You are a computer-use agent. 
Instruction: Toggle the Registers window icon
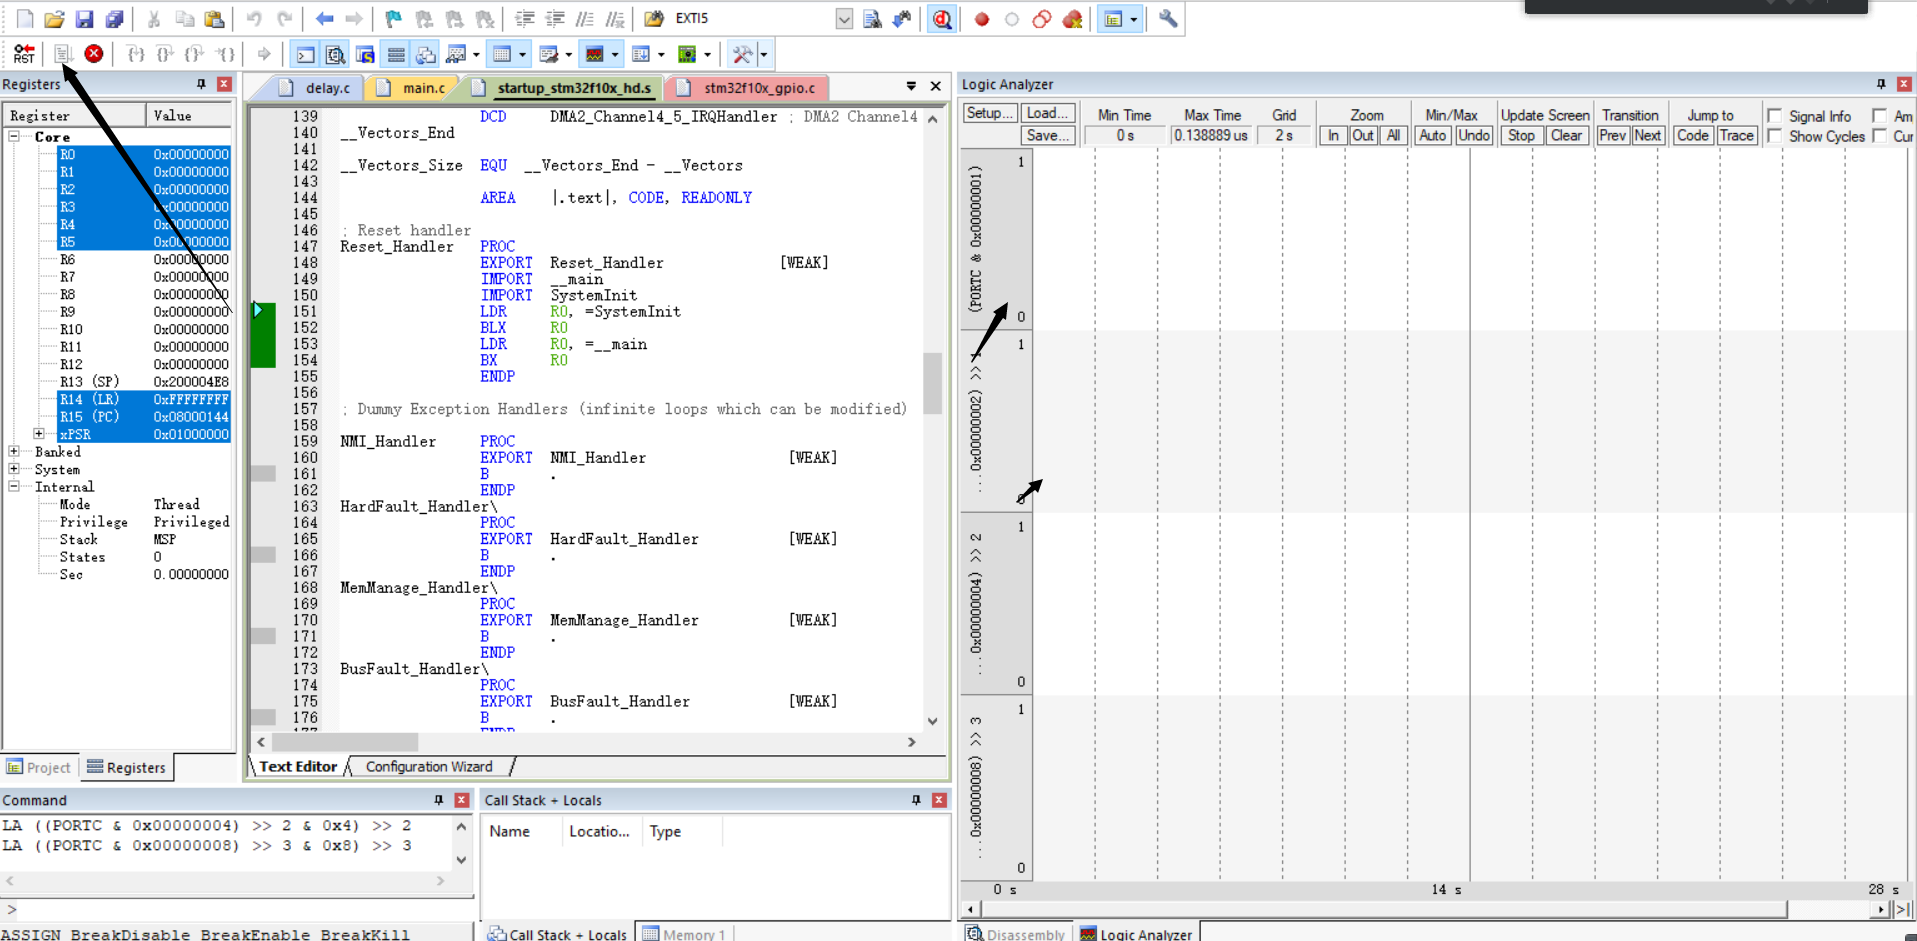(396, 54)
